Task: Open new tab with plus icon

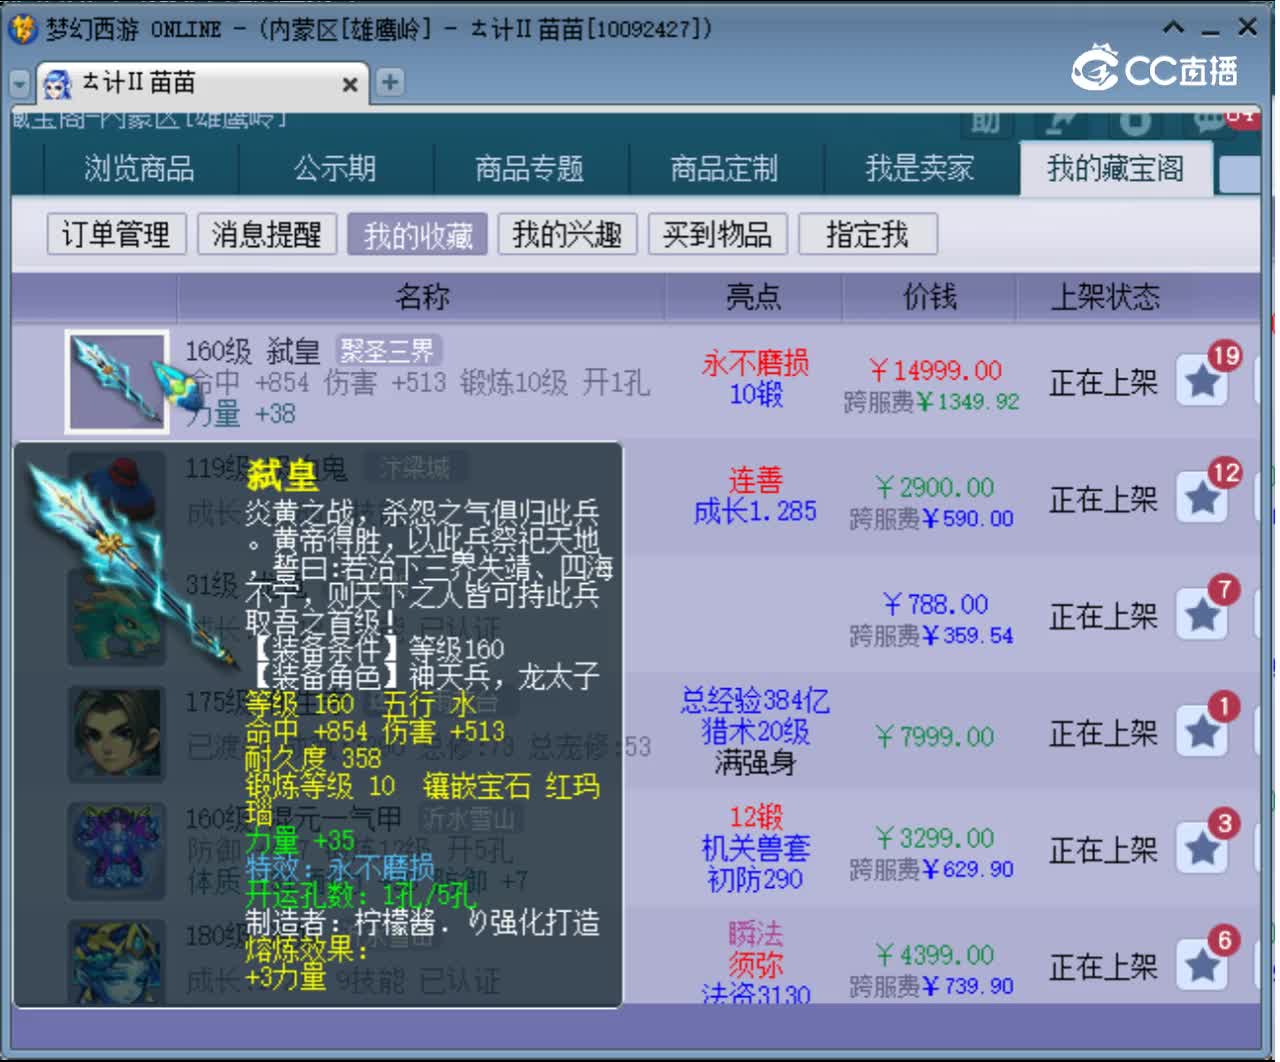Action: tap(390, 82)
